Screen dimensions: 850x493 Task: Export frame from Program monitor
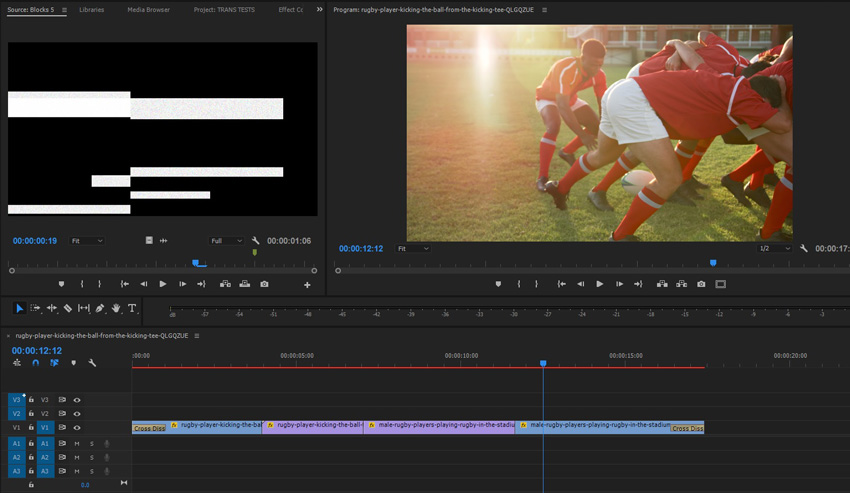tap(701, 284)
